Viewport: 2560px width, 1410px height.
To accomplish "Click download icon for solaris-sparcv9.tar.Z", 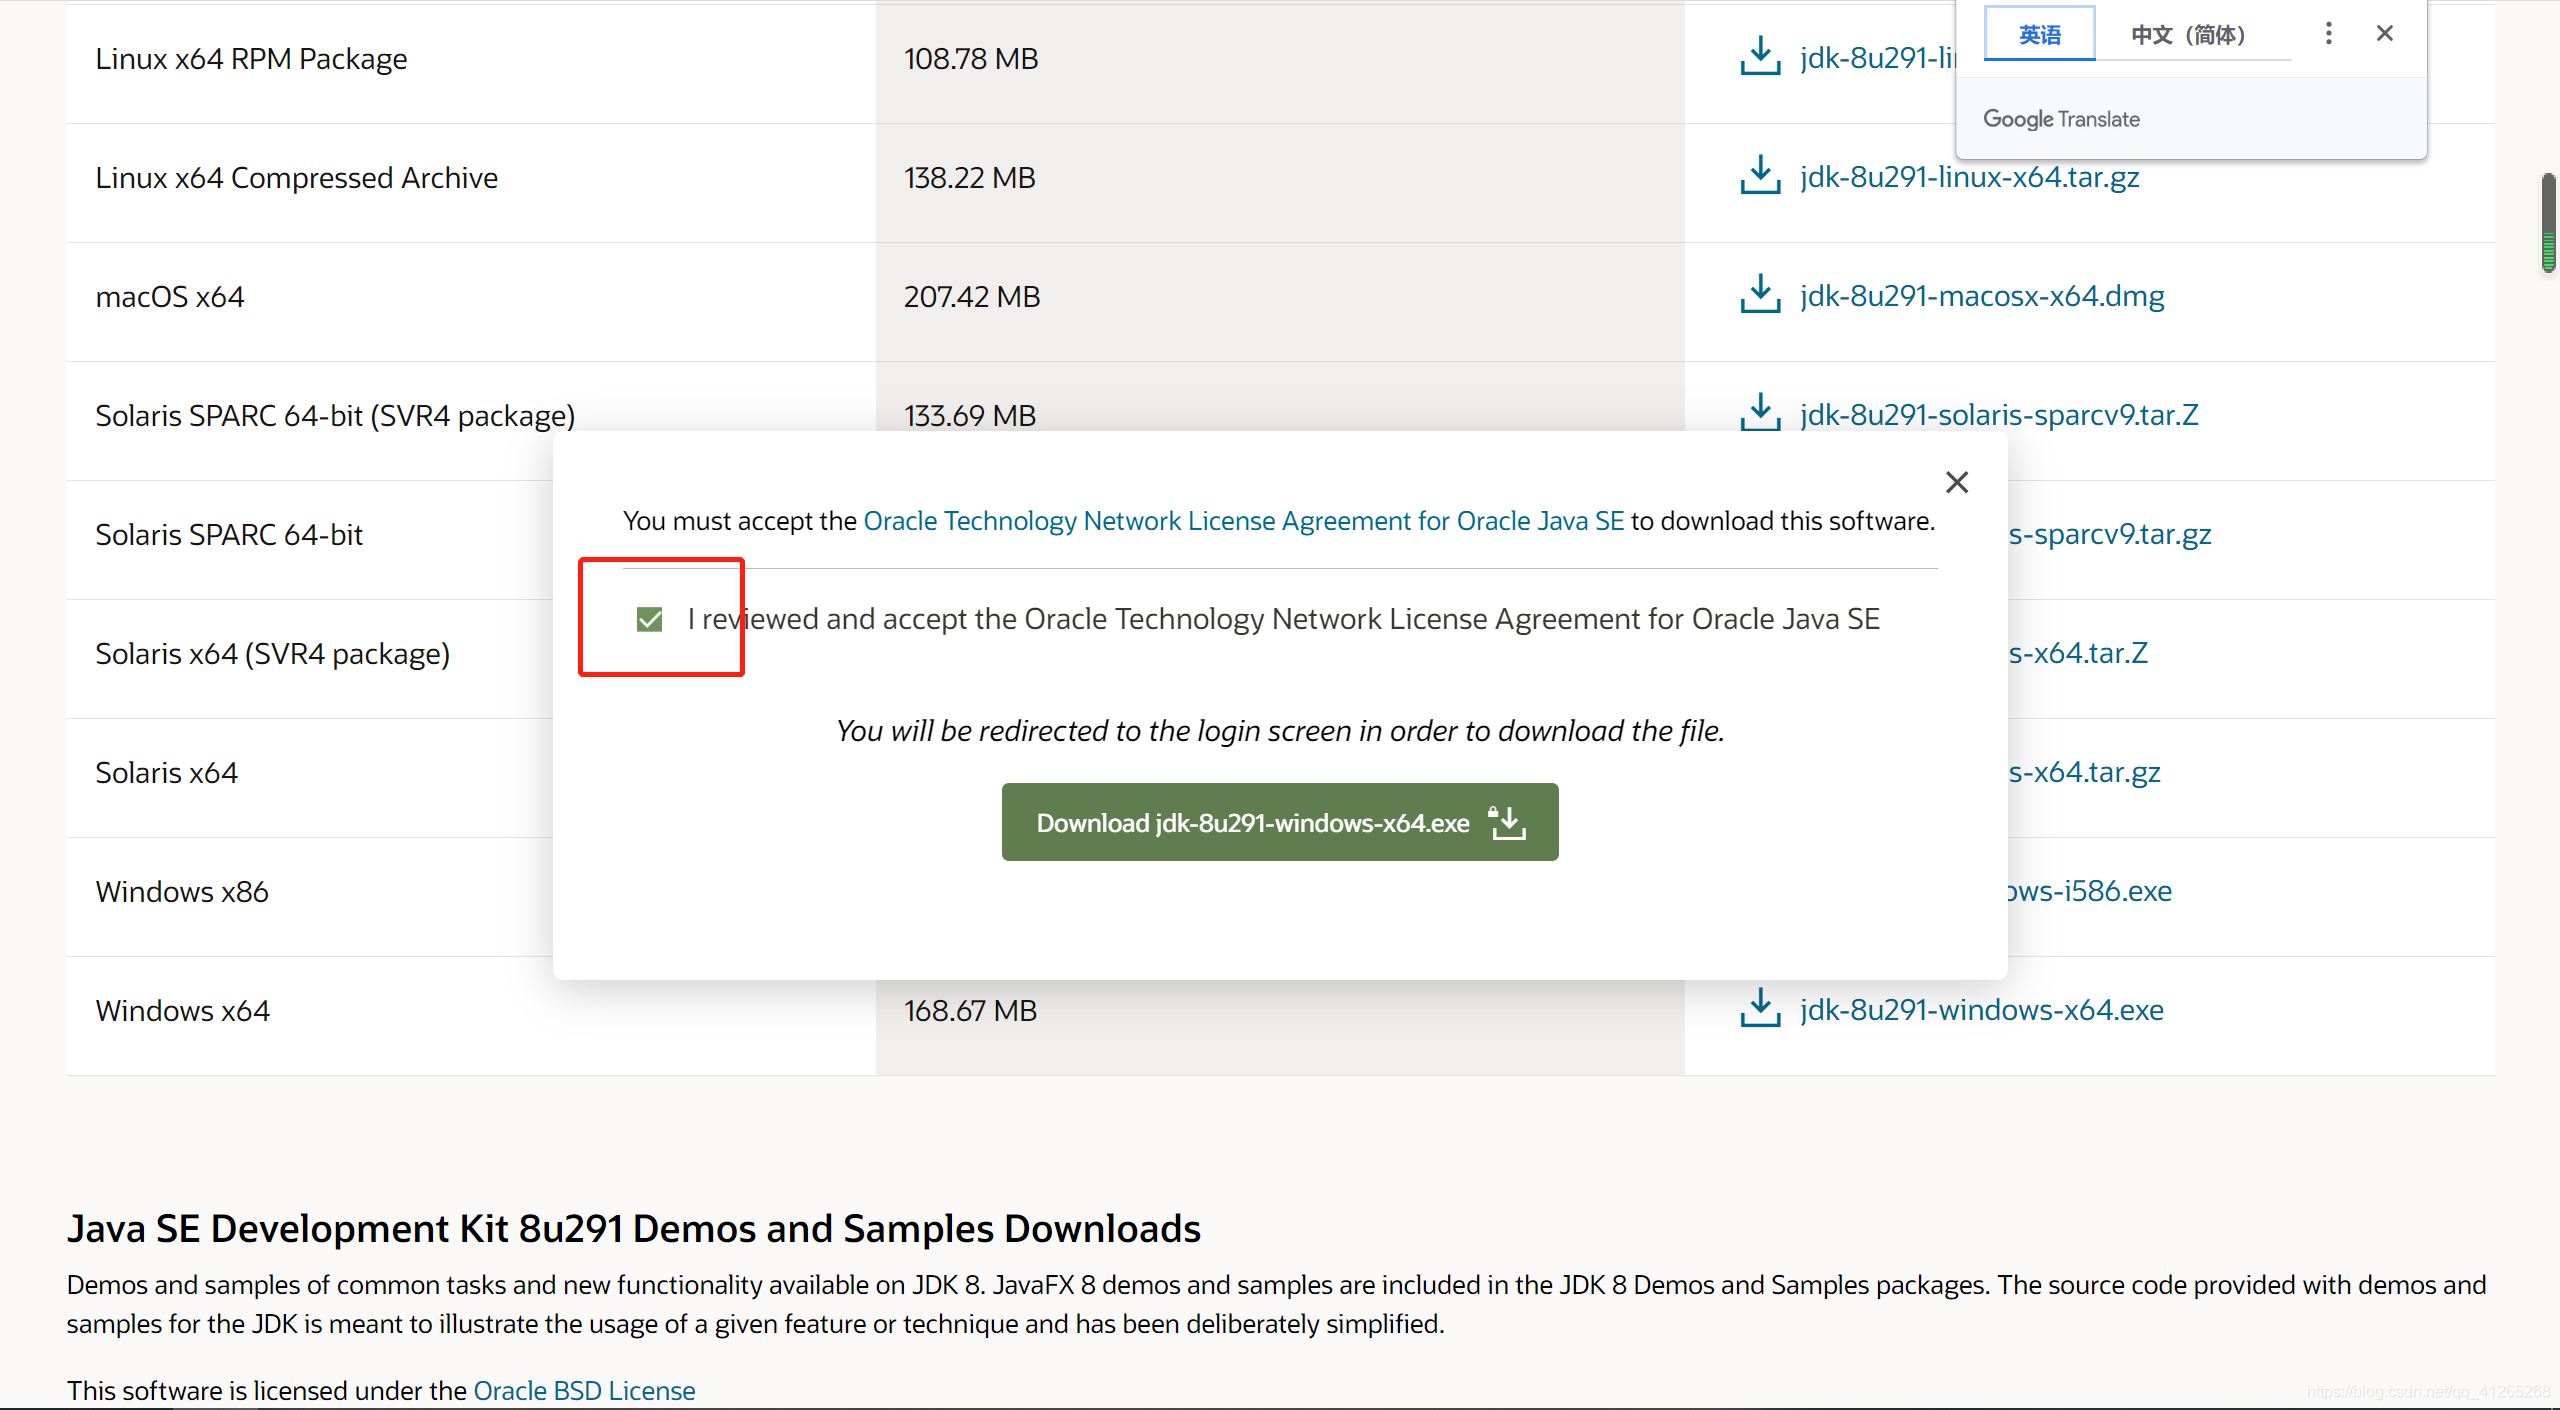I will click(x=1759, y=413).
